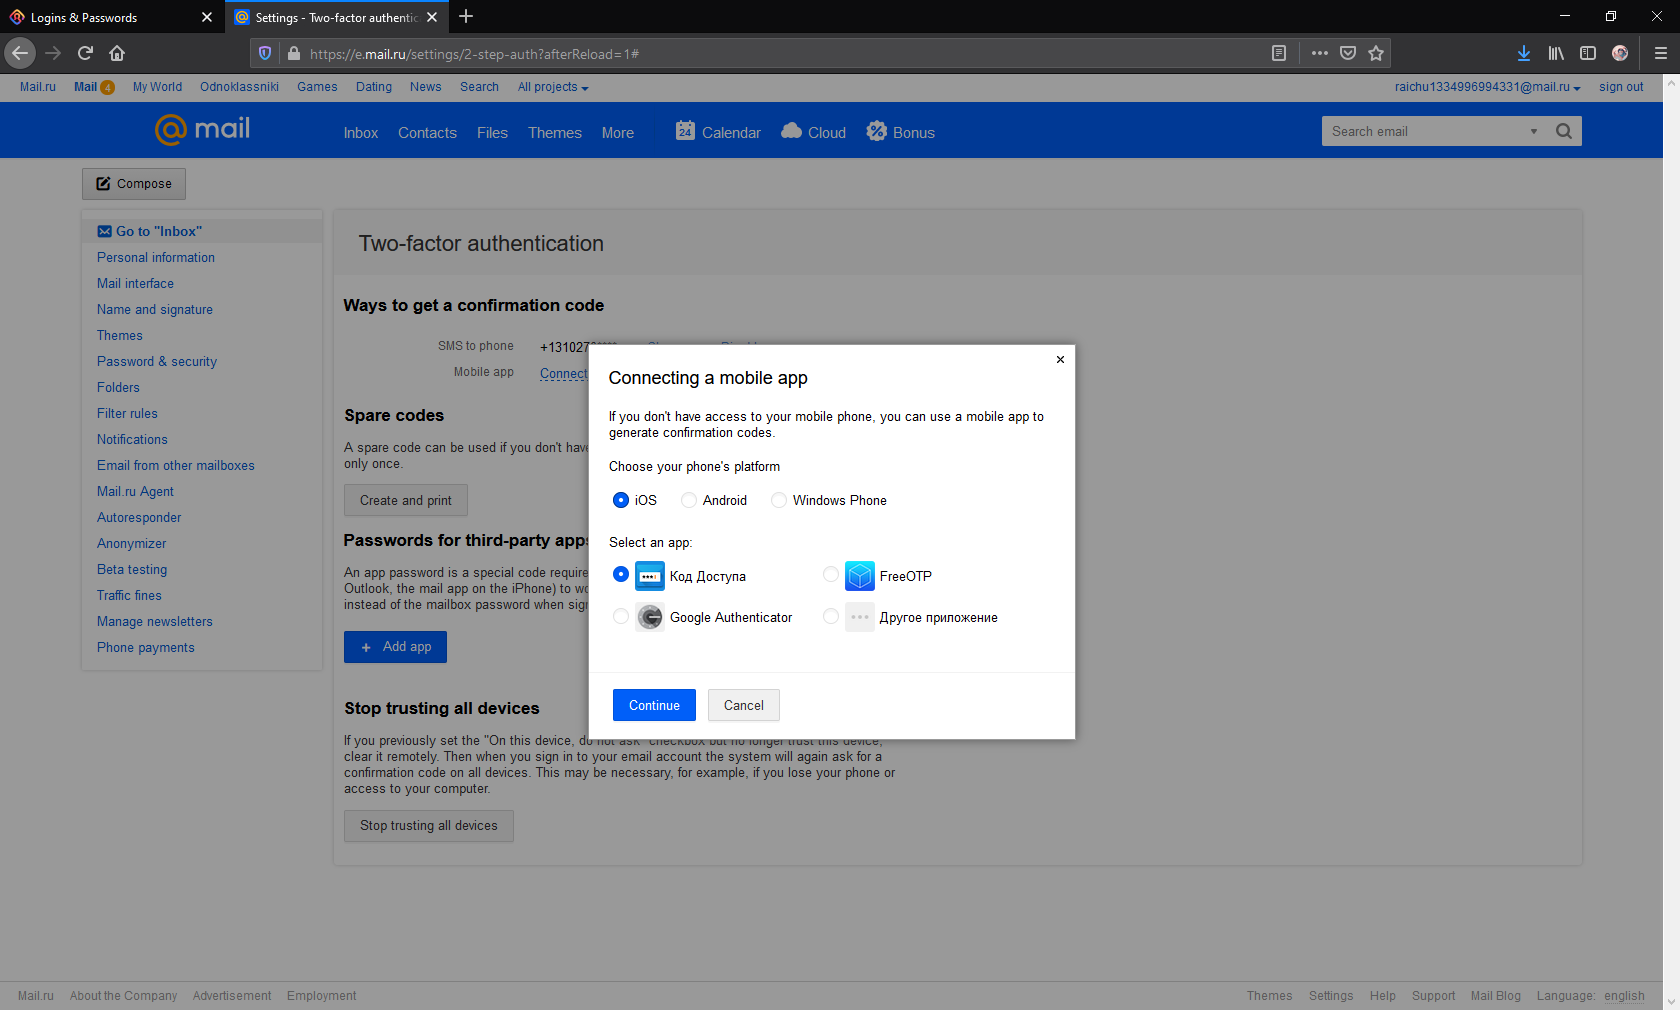Open the Firefox hamburger menu
The width and height of the screenshot is (1680, 1010).
[1661, 53]
